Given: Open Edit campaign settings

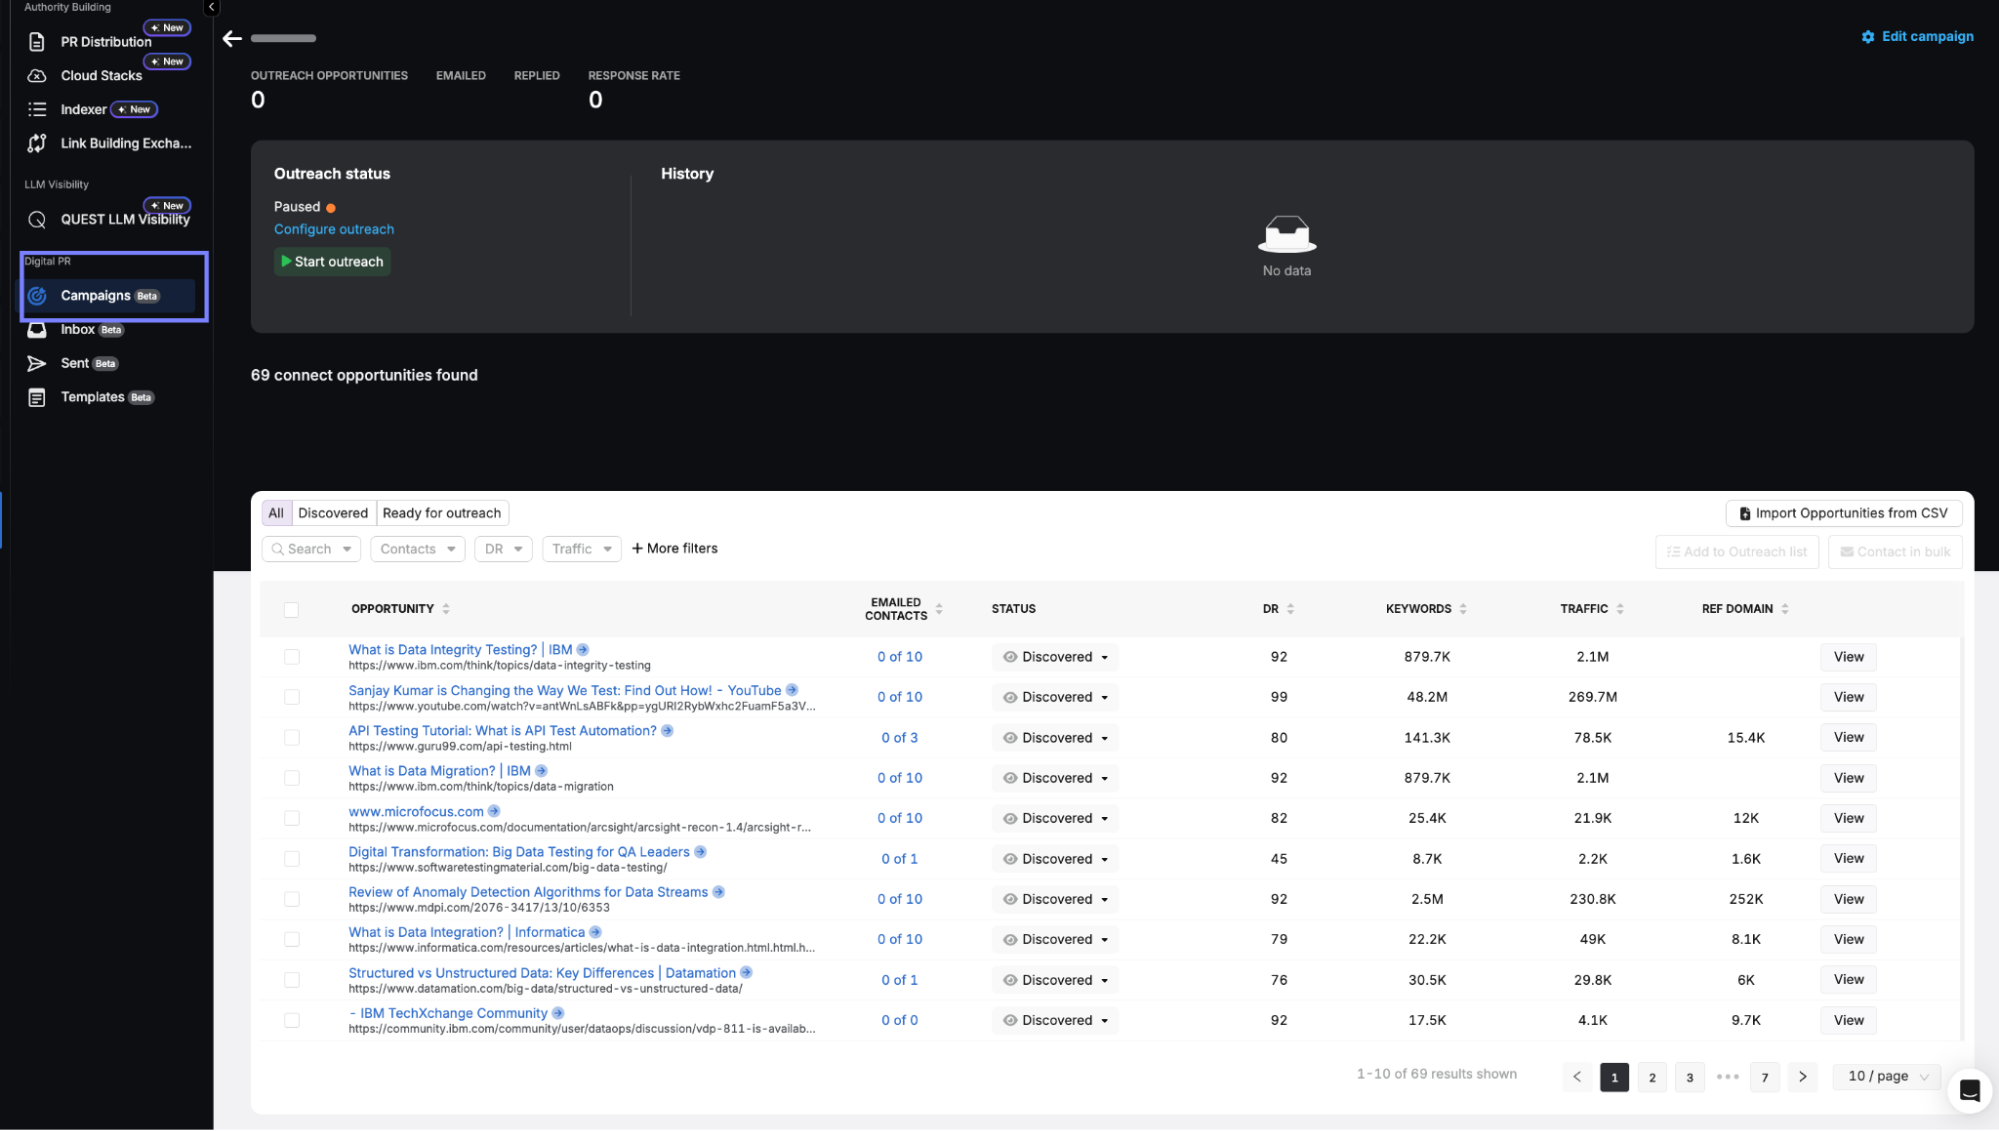Looking at the screenshot, I should pyautogui.click(x=1917, y=36).
